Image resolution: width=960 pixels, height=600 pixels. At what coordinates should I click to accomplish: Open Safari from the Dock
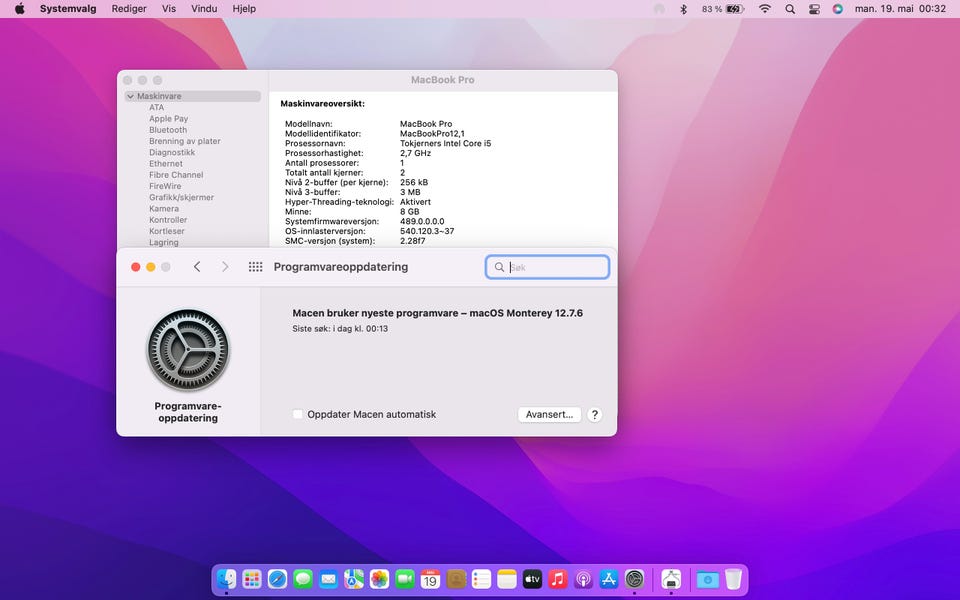tap(277, 579)
